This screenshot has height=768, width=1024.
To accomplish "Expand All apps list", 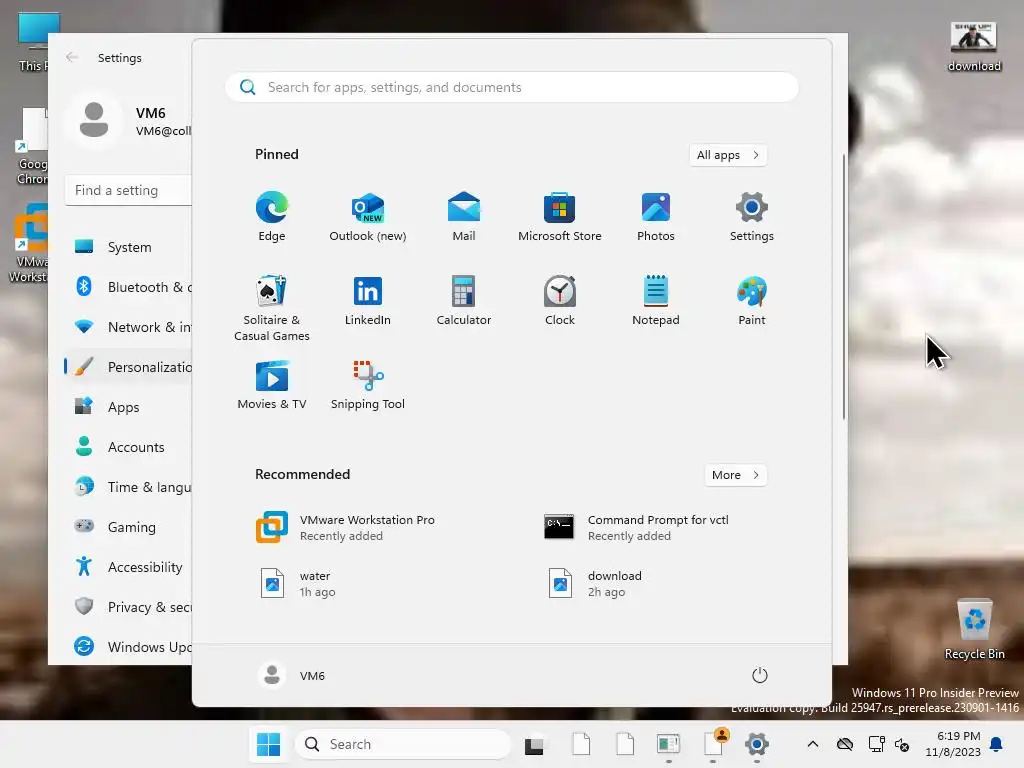I will 728,155.
